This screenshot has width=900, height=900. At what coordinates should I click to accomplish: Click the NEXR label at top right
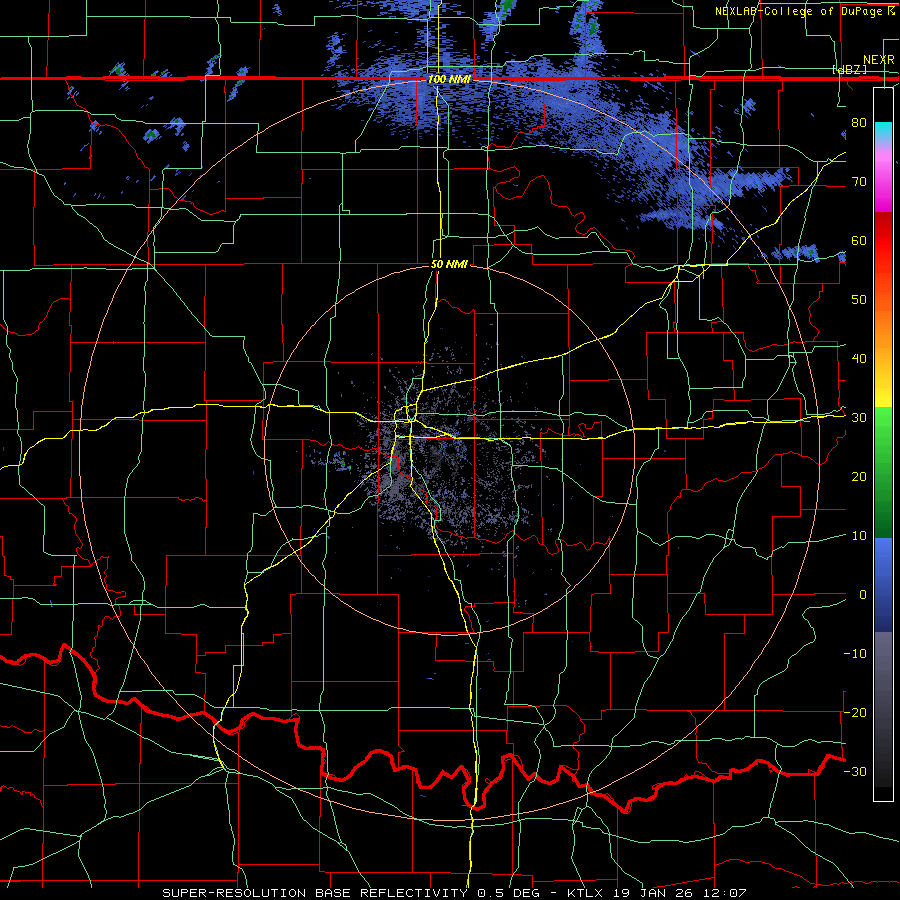pos(878,59)
